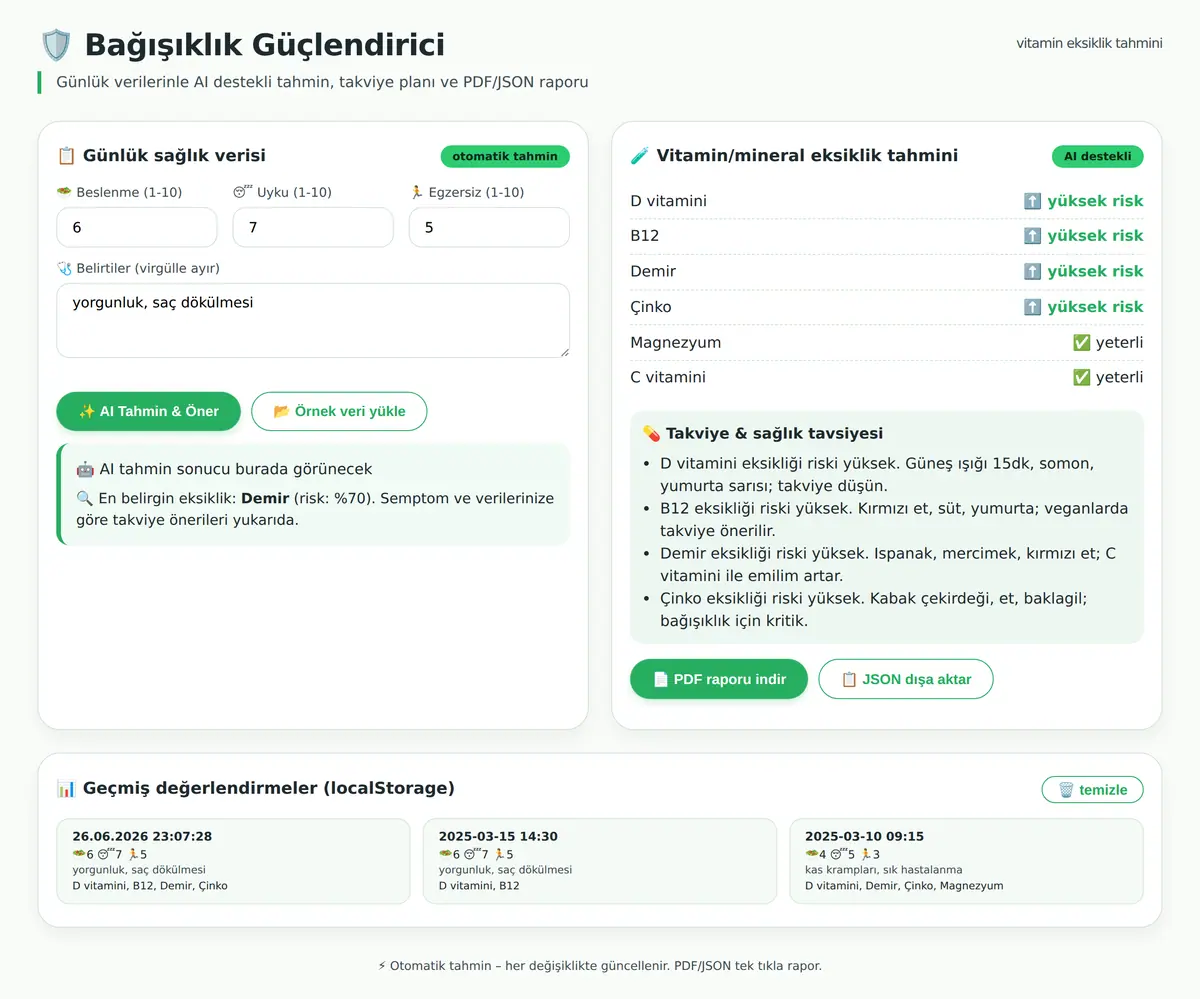
Task: Click the sleeping face icon next to Uyku
Action: (x=242, y=192)
